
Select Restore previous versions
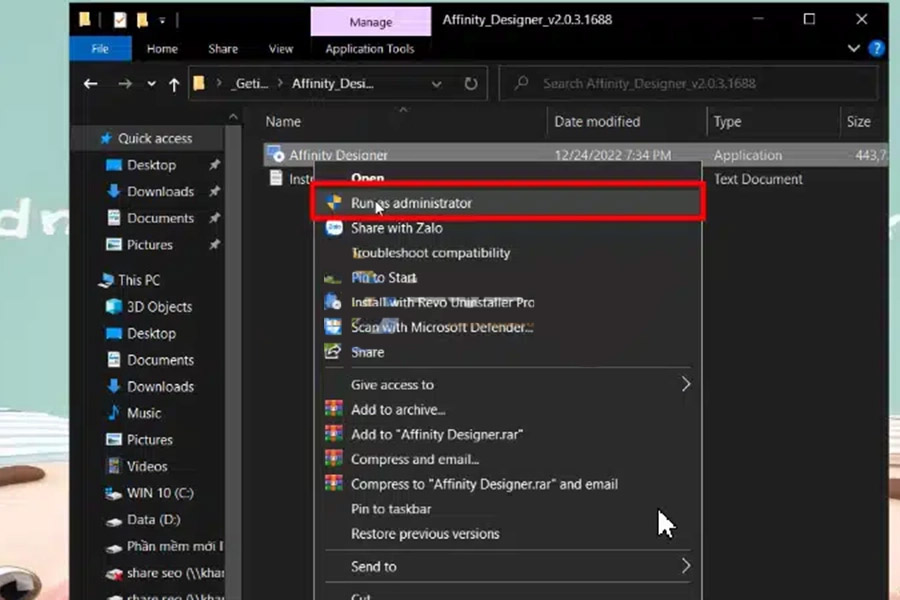coord(425,534)
